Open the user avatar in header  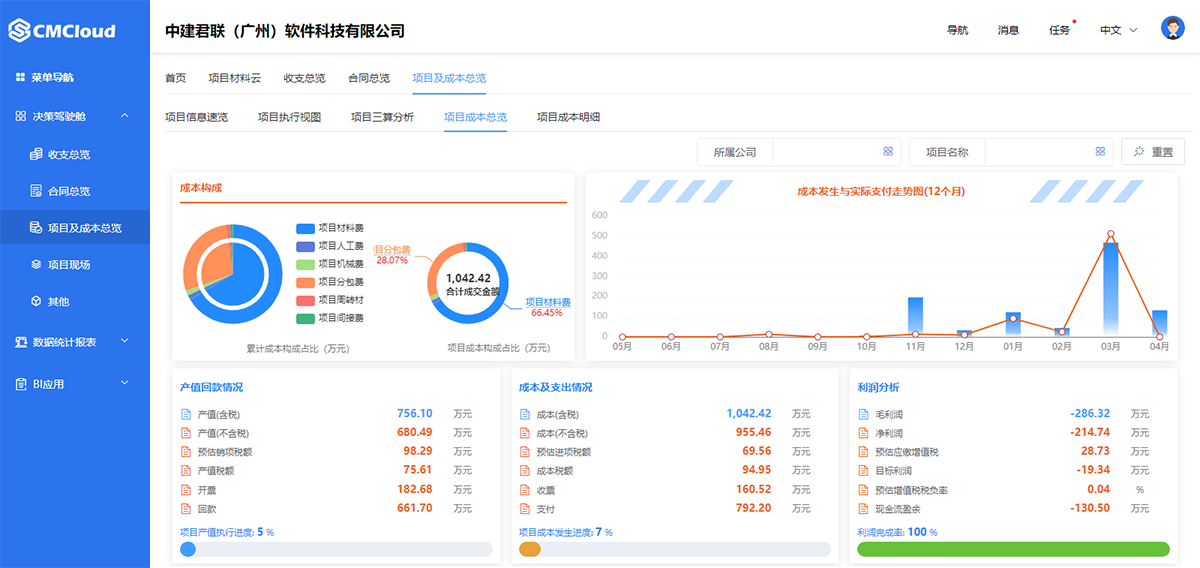tap(1173, 28)
